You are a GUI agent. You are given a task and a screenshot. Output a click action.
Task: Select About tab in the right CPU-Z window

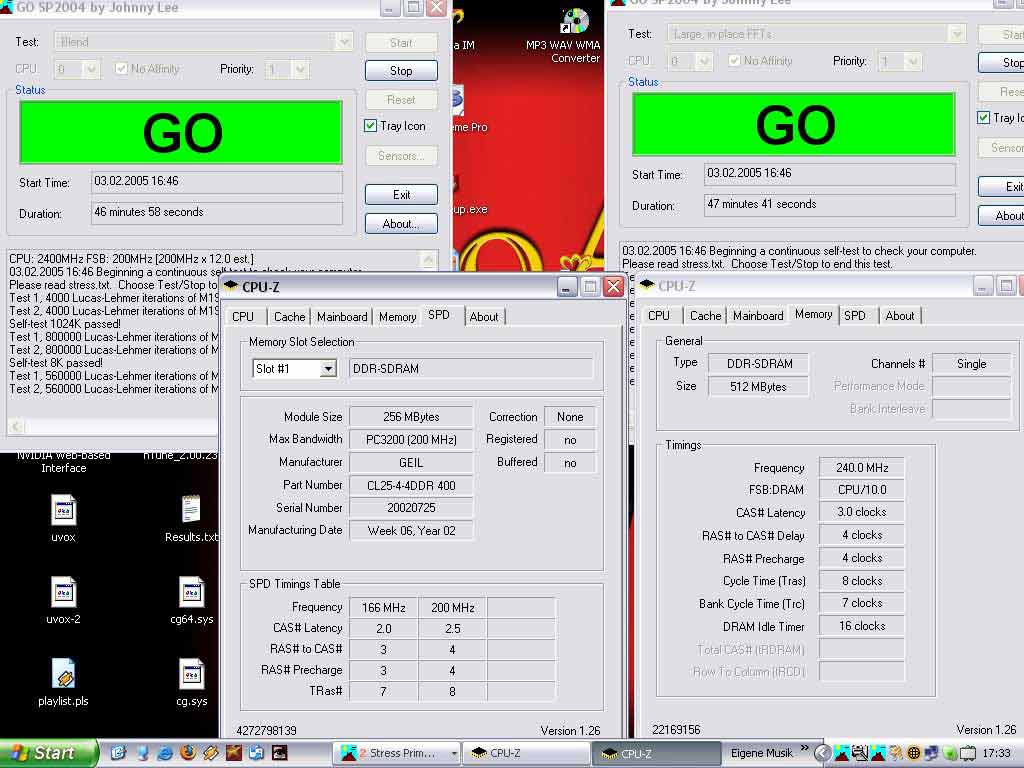[900, 315]
